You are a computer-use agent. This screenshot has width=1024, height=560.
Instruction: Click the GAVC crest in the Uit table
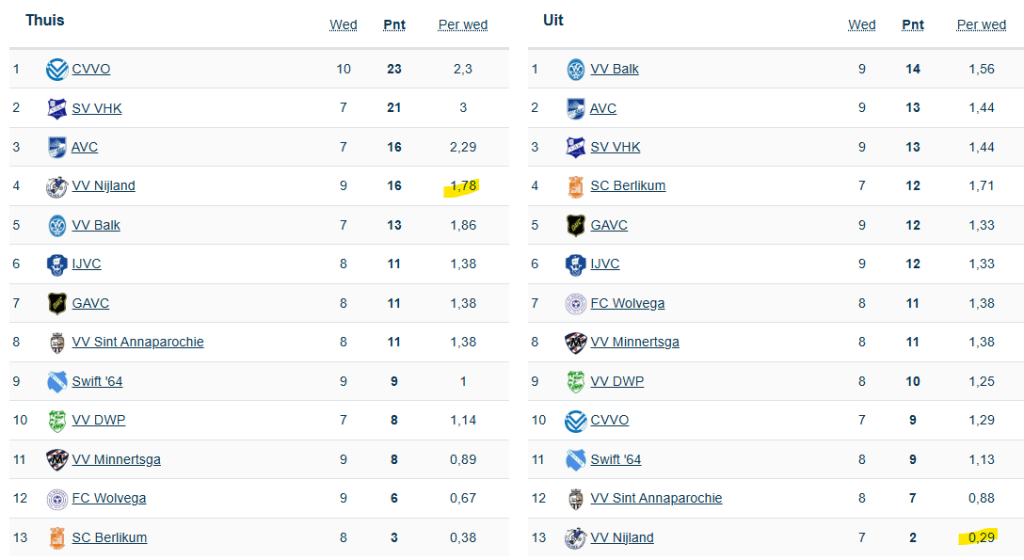coord(575,226)
